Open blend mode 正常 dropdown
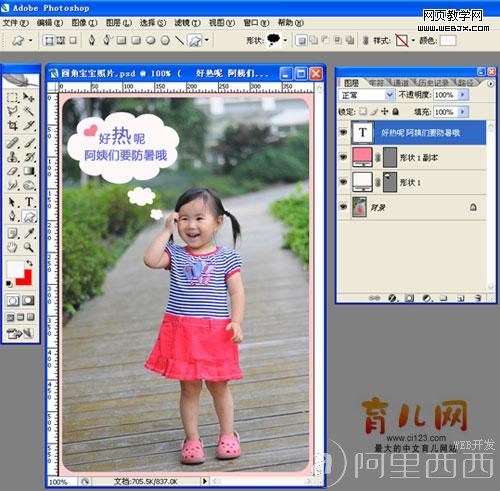The width and height of the screenshot is (500, 491). pyautogui.click(x=366, y=95)
